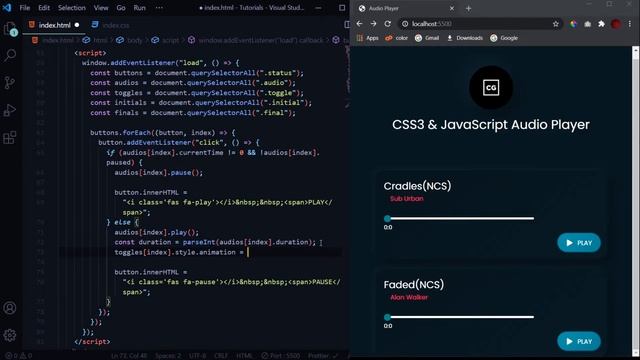This screenshot has width=640, height=360.
Task: Open the Run and Debug view
Action: 10,110
